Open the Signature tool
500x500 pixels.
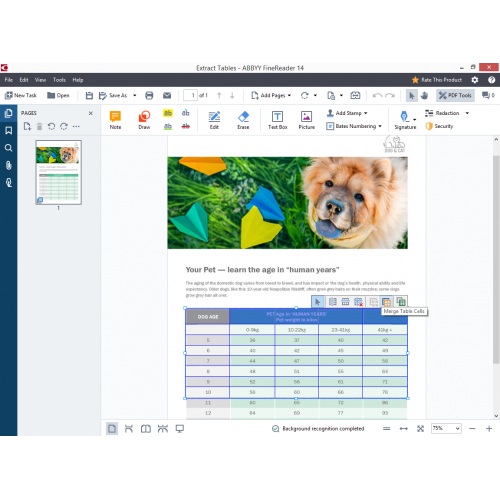(x=405, y=120)
